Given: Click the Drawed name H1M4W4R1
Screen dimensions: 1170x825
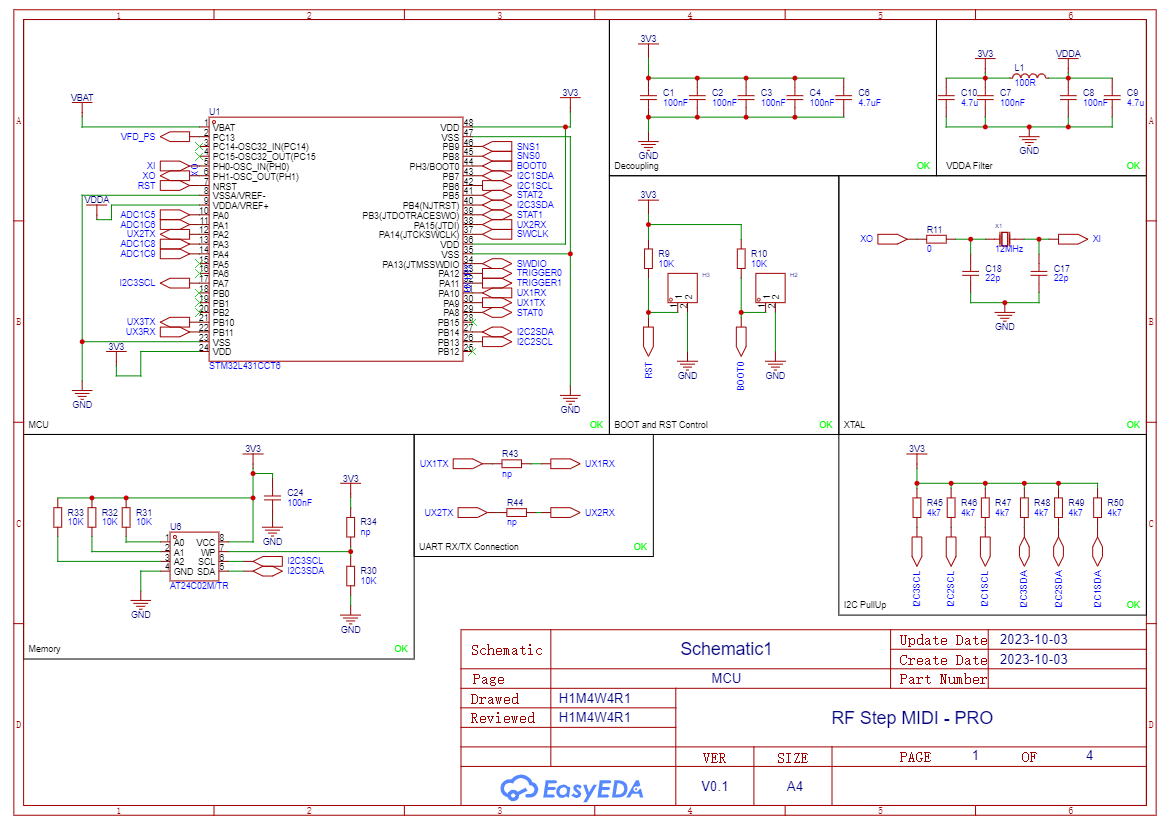Looking at the screenshot, I should pos(595,698).
